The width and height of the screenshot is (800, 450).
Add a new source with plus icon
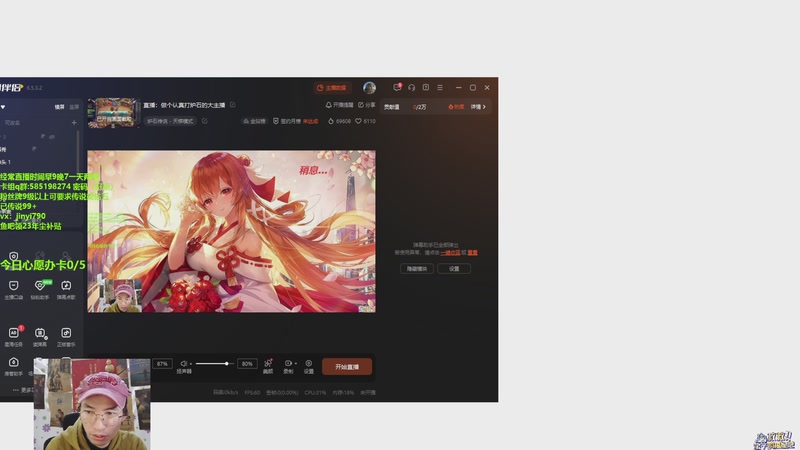coord(74,123)
